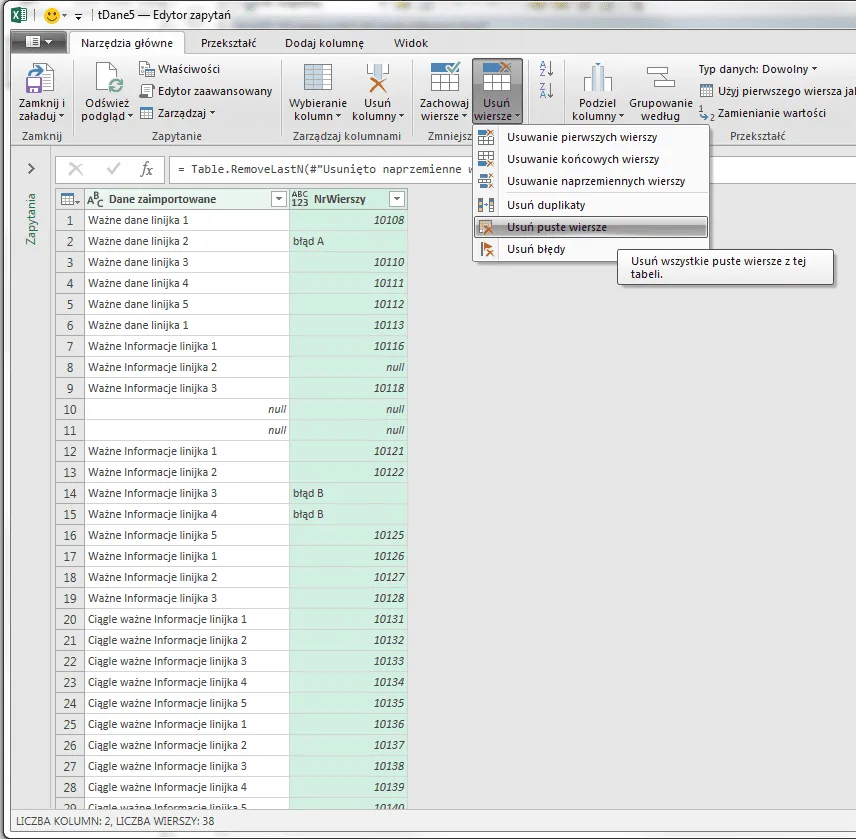Open the Dane zaimportowane column filter dropdown
856x839 pixels.
coord(278,199)
